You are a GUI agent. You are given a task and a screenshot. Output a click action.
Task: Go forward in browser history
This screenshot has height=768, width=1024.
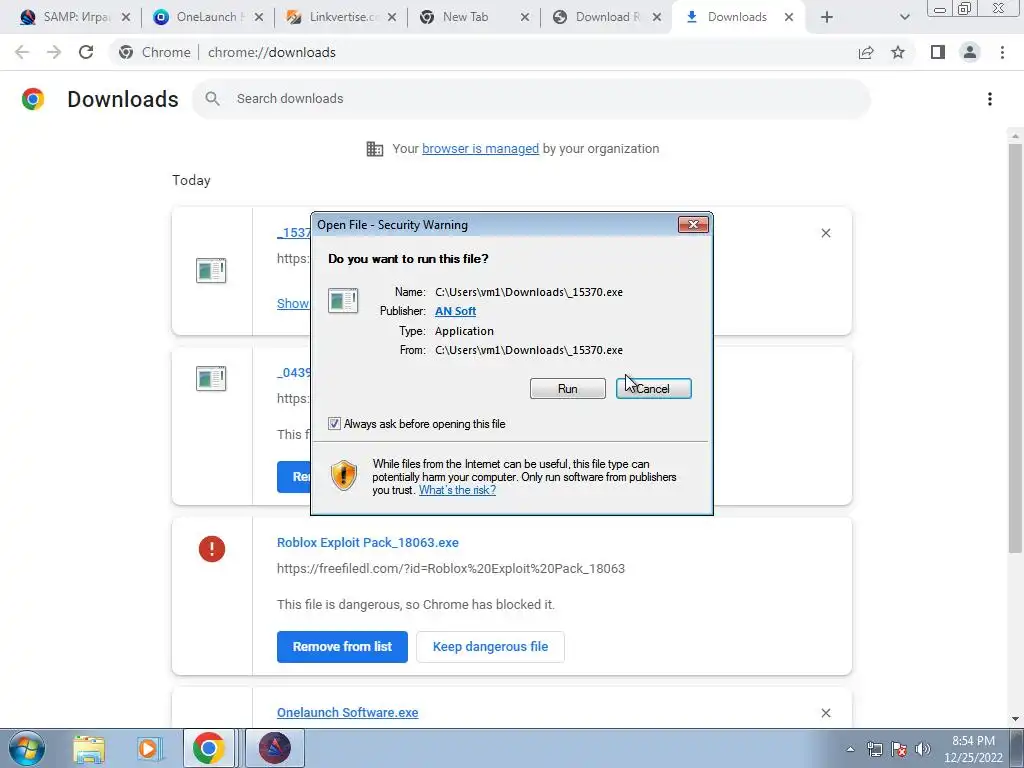54,52
